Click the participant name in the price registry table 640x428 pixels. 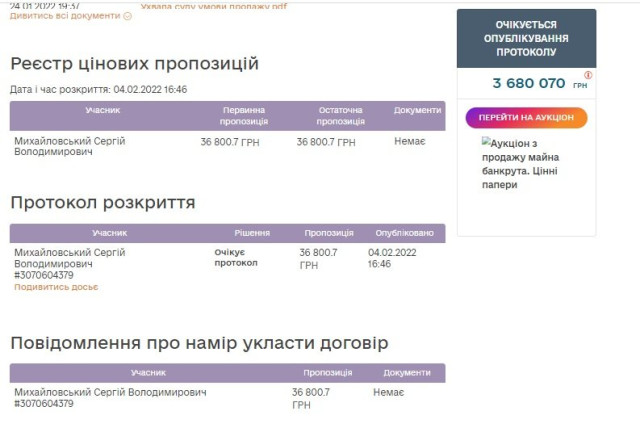coord(69,147)
